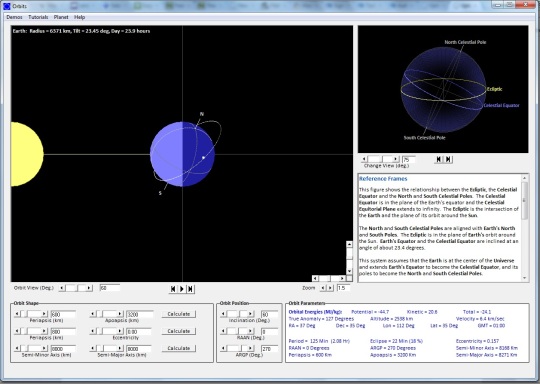Click the Orbit View degrees input field
Viewport: 540px width, 384px height.
pyautogui.click(x=110, y=288)
